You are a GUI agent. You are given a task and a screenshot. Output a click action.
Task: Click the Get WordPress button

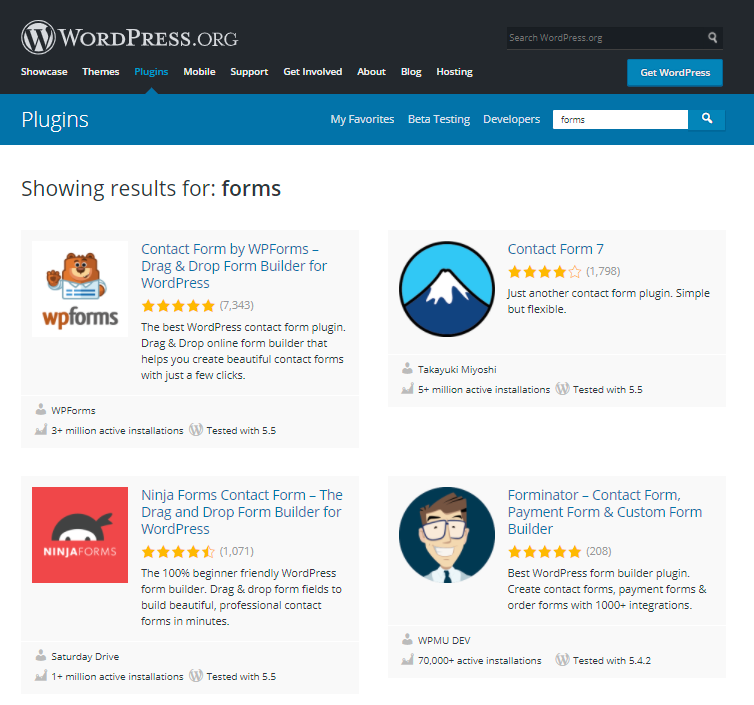(x=675, y=73)
